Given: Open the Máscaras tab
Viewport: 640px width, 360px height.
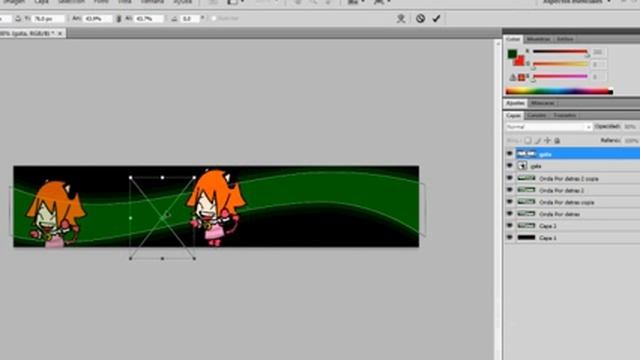Looking at the screenshot, I should click(542, 103).
